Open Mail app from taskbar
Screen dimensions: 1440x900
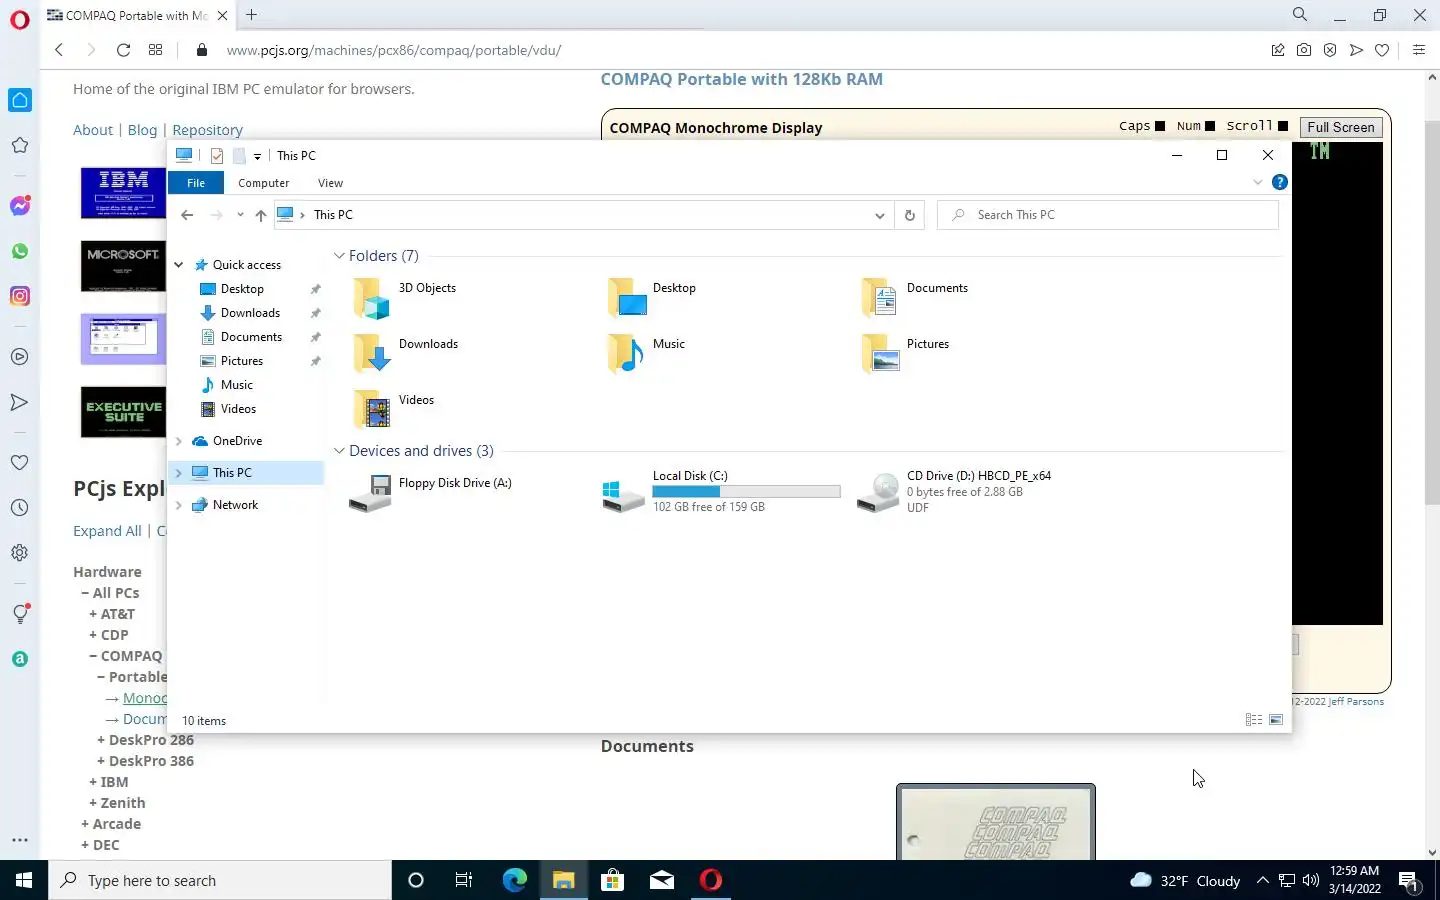661,880
